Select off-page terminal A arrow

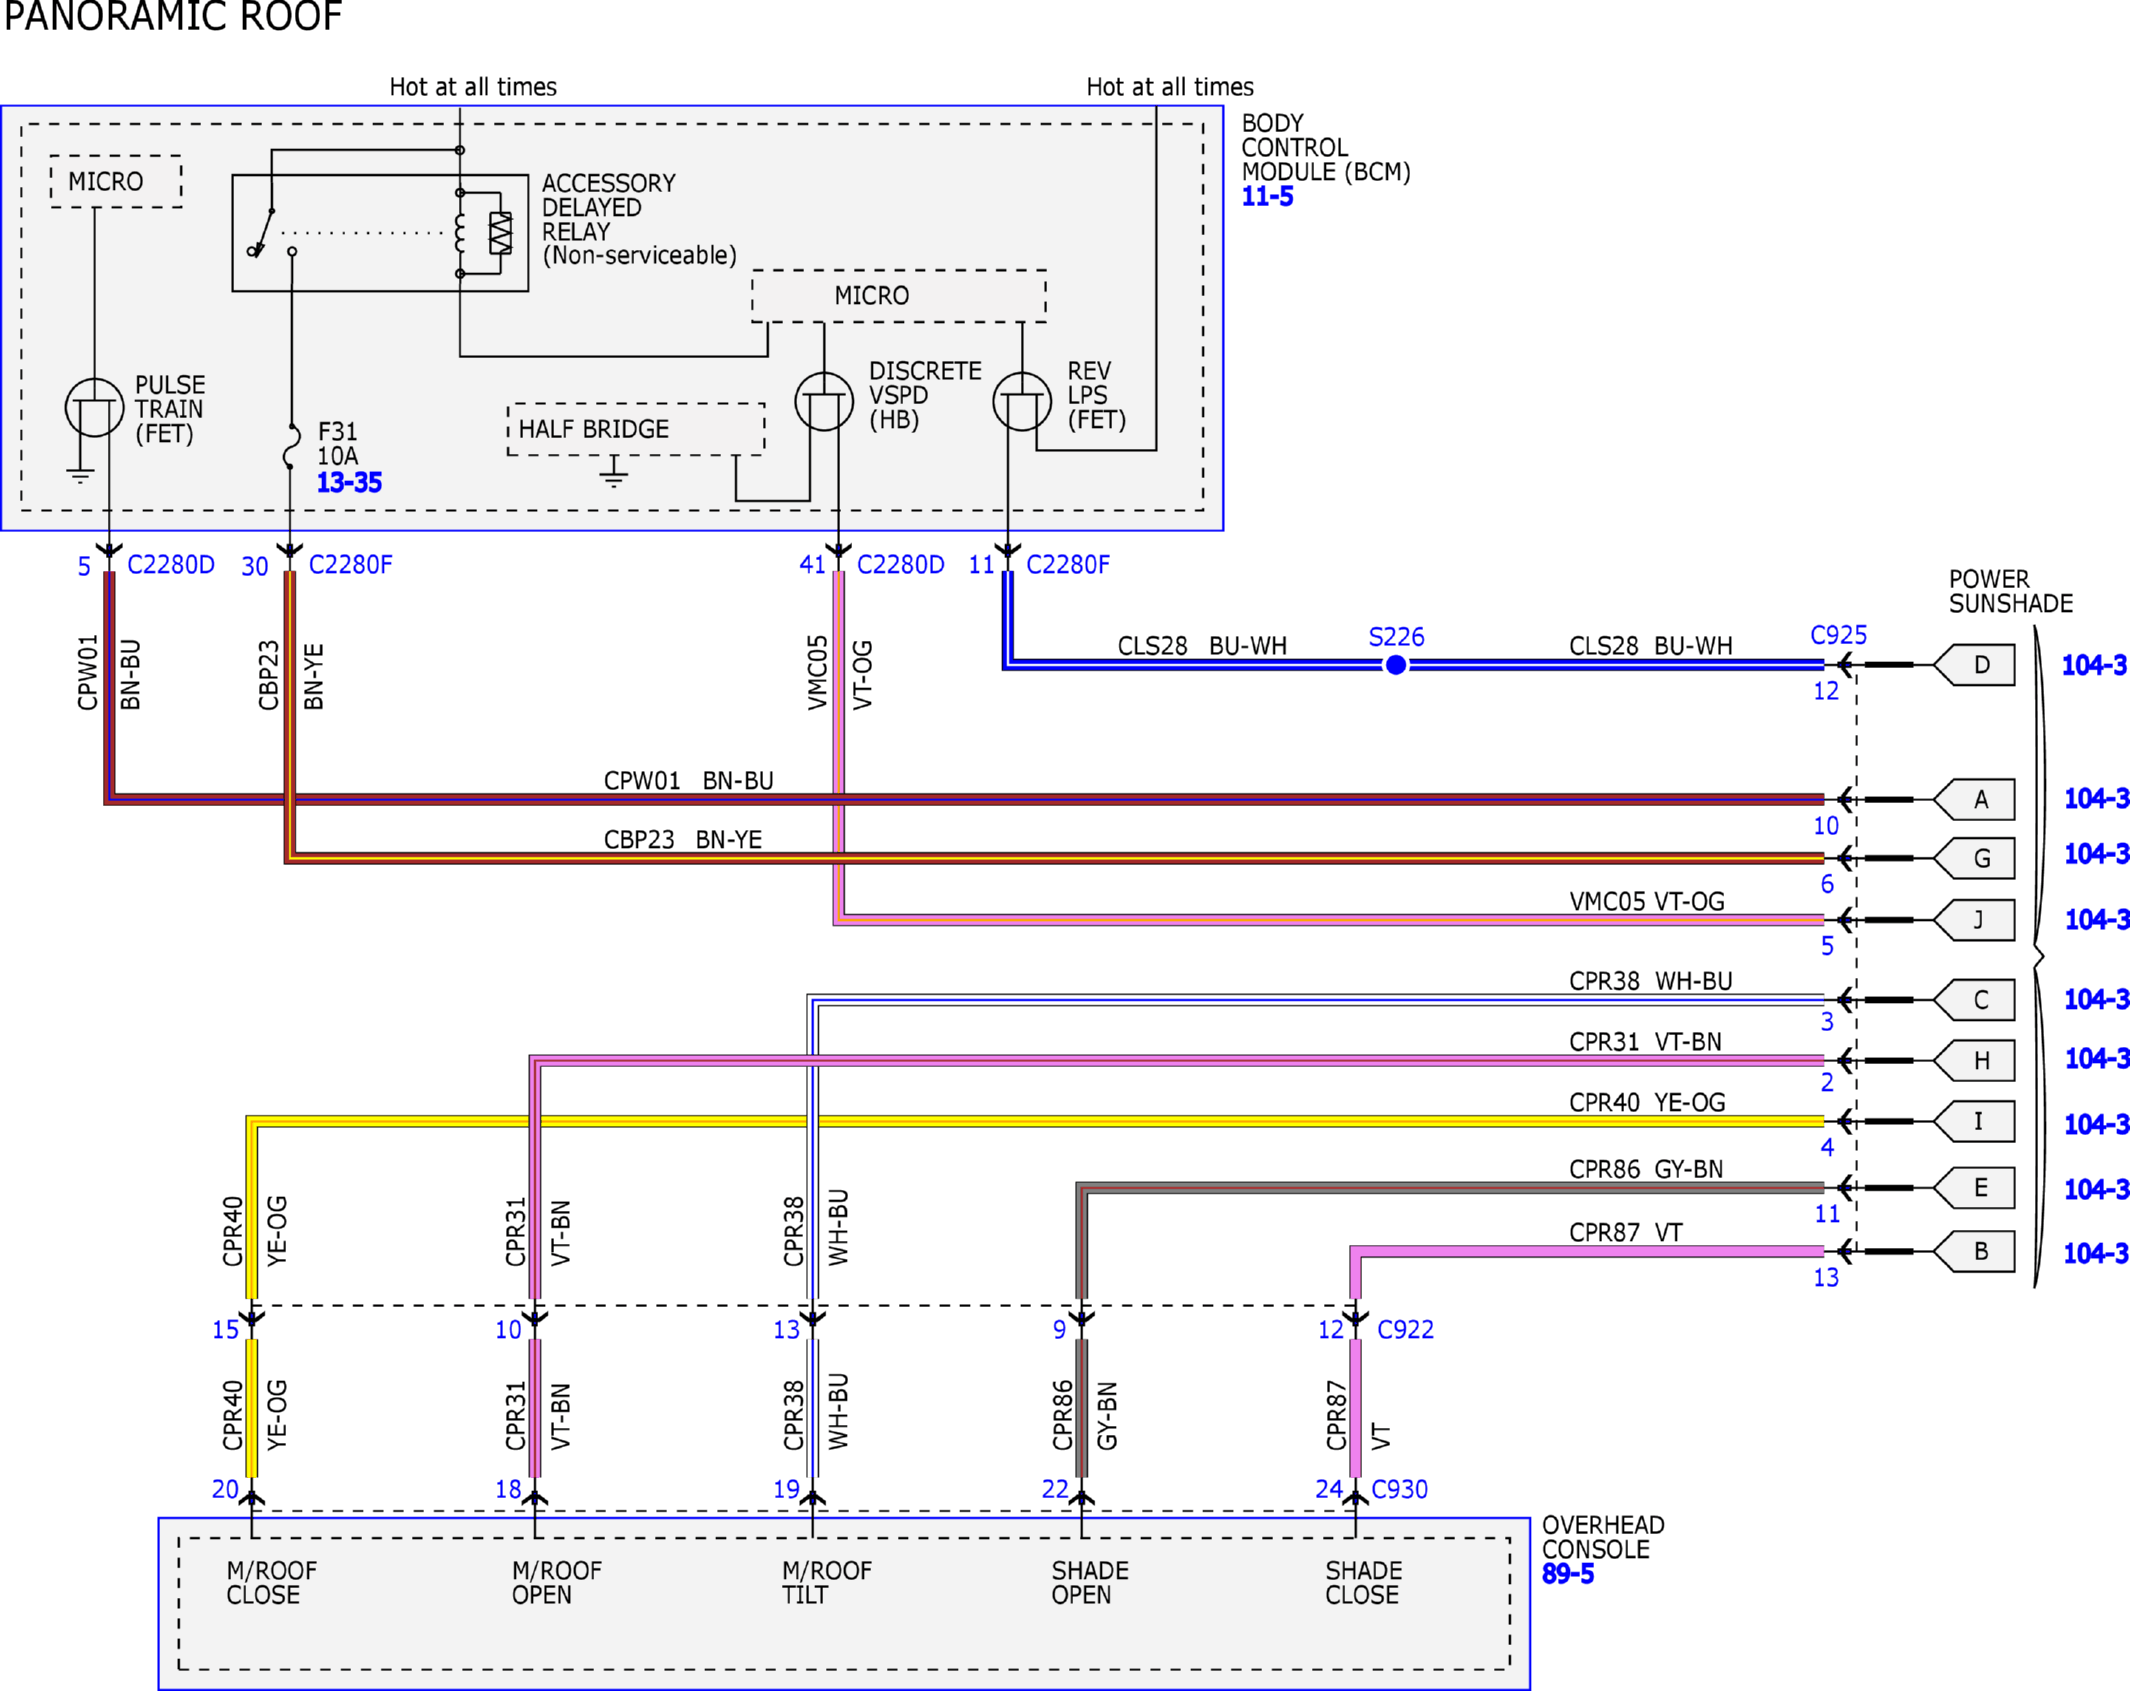(x=1975, y=799)
